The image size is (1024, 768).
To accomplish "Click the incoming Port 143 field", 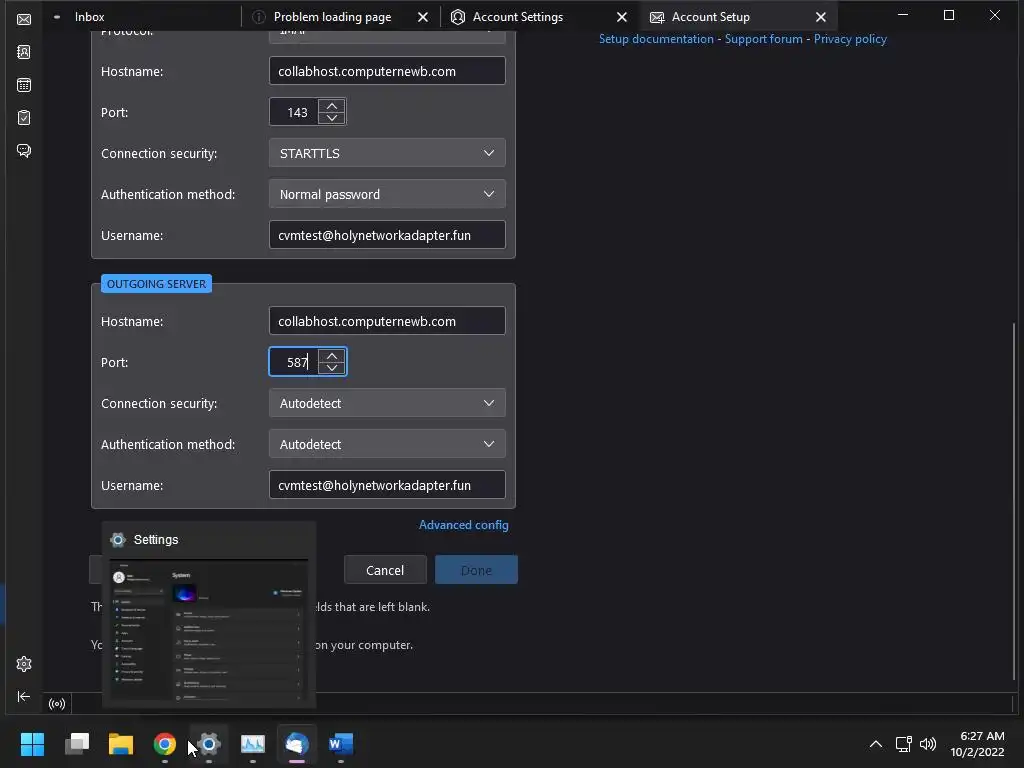I will pos(295,112).
